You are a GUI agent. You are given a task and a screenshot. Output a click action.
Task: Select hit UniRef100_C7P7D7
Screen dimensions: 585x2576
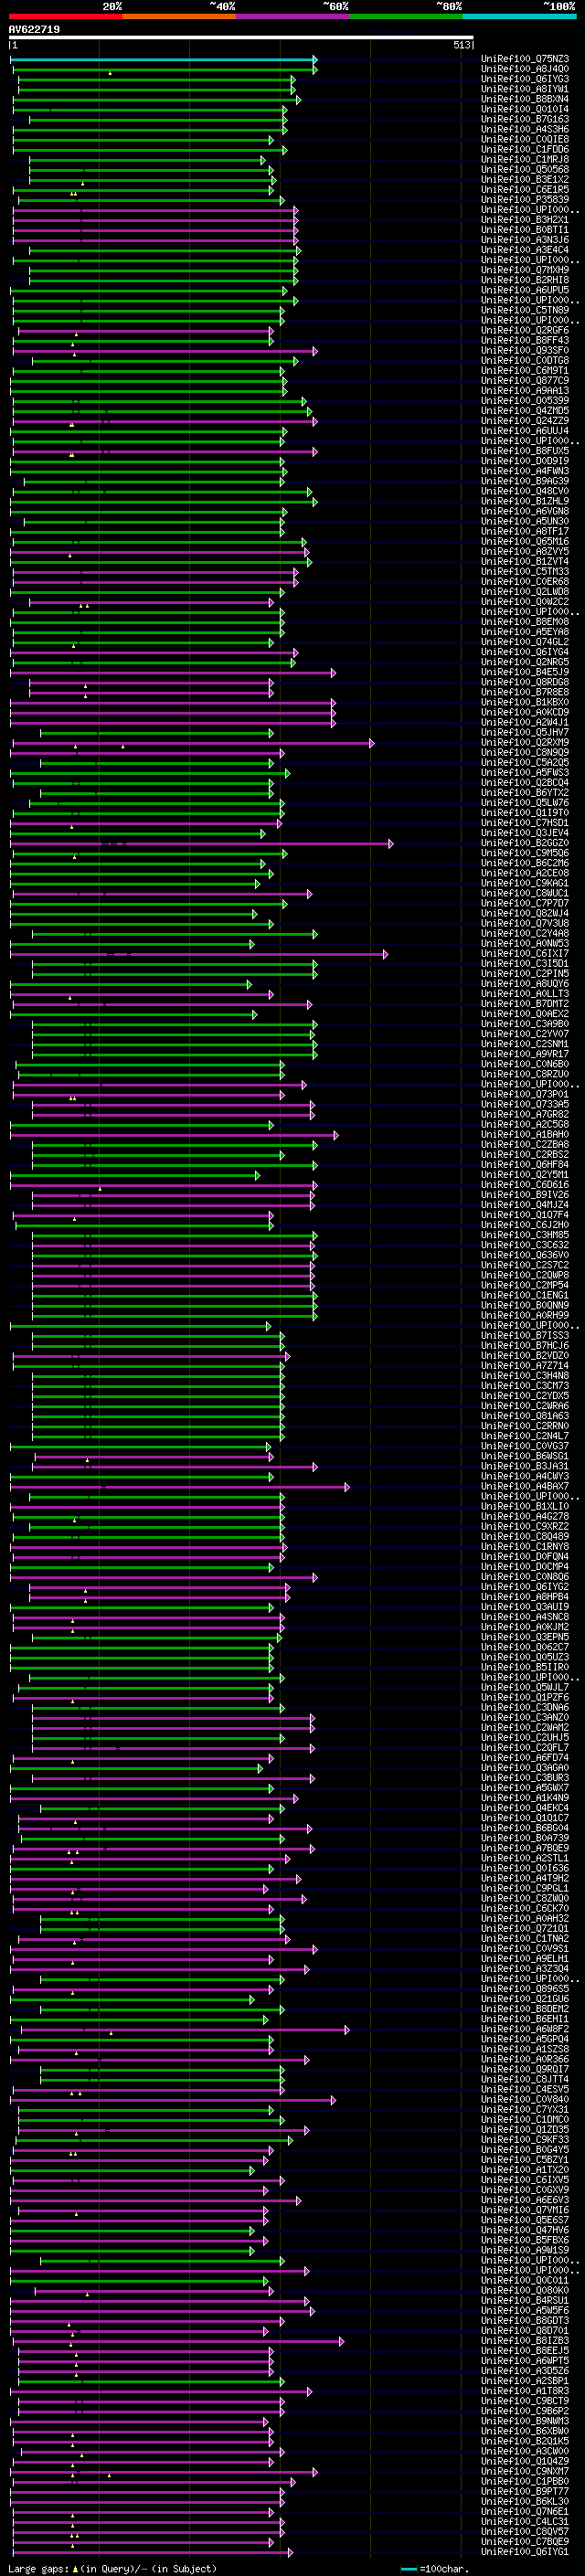click(x=525, y=904)
